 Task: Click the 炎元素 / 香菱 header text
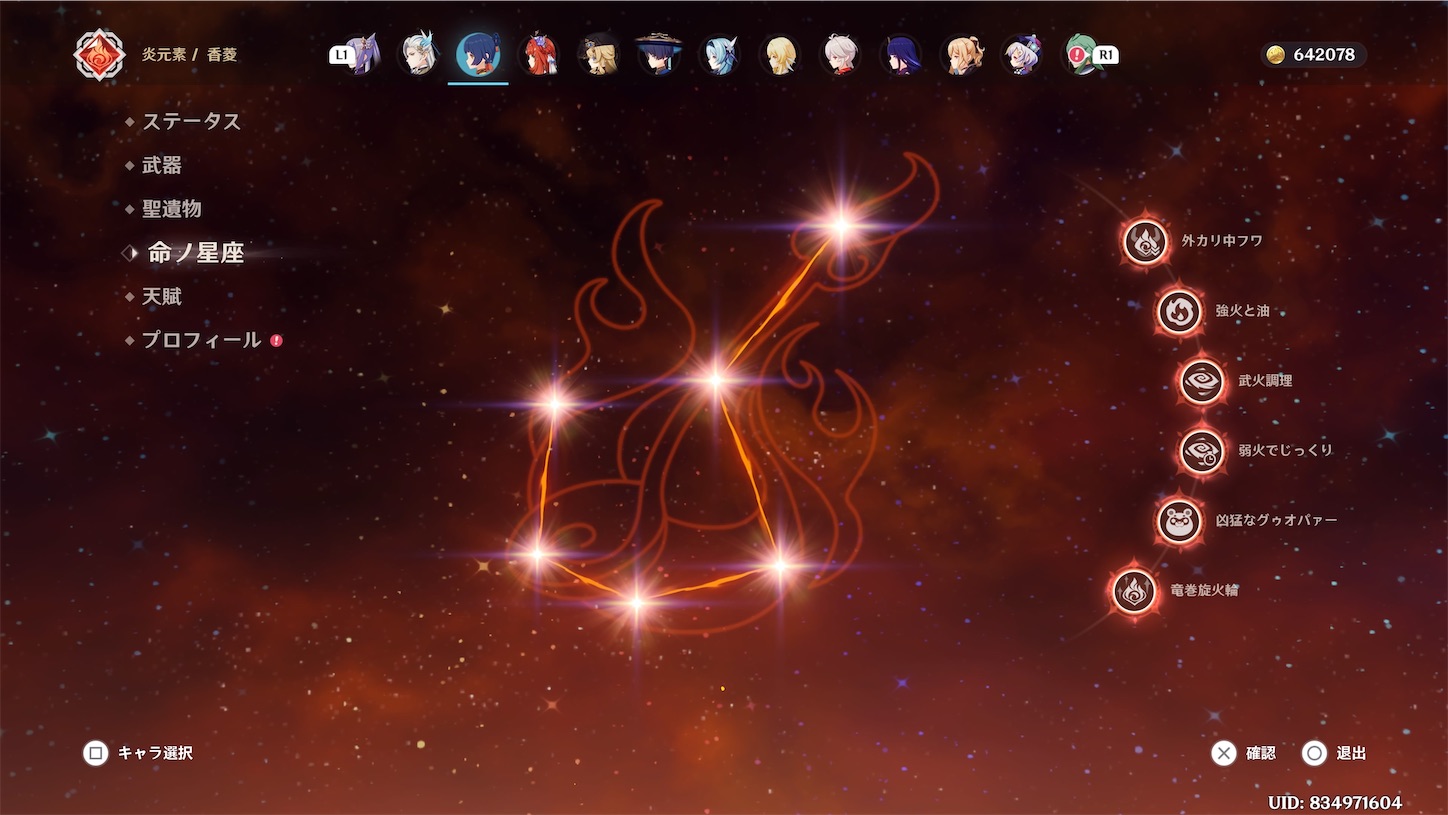coord(190,55)
